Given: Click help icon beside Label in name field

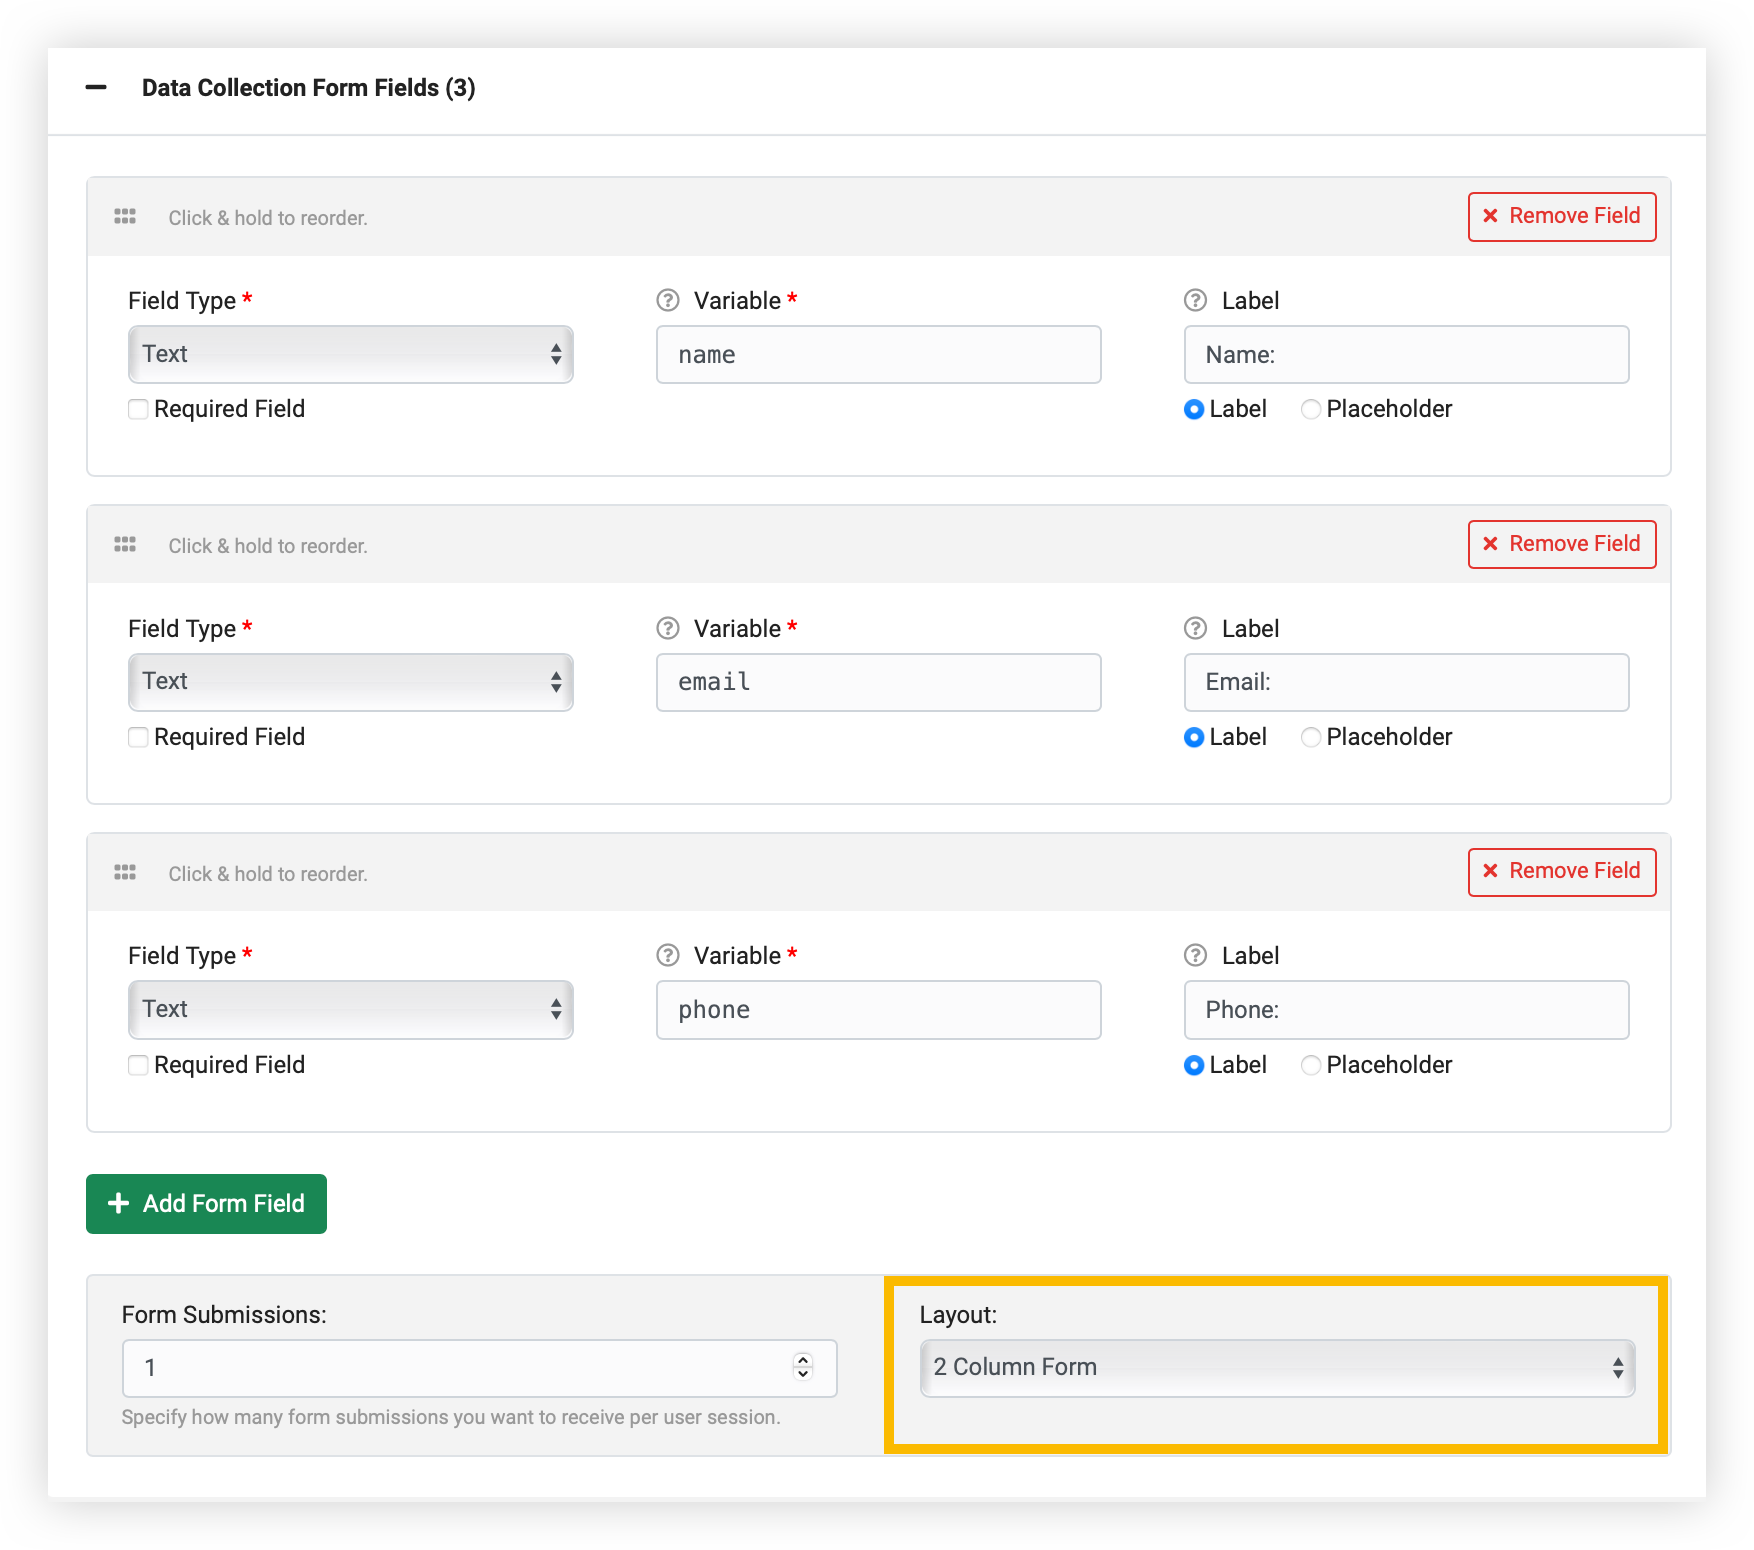Looking at the screenshot, I should click(x=1195, y=301).
